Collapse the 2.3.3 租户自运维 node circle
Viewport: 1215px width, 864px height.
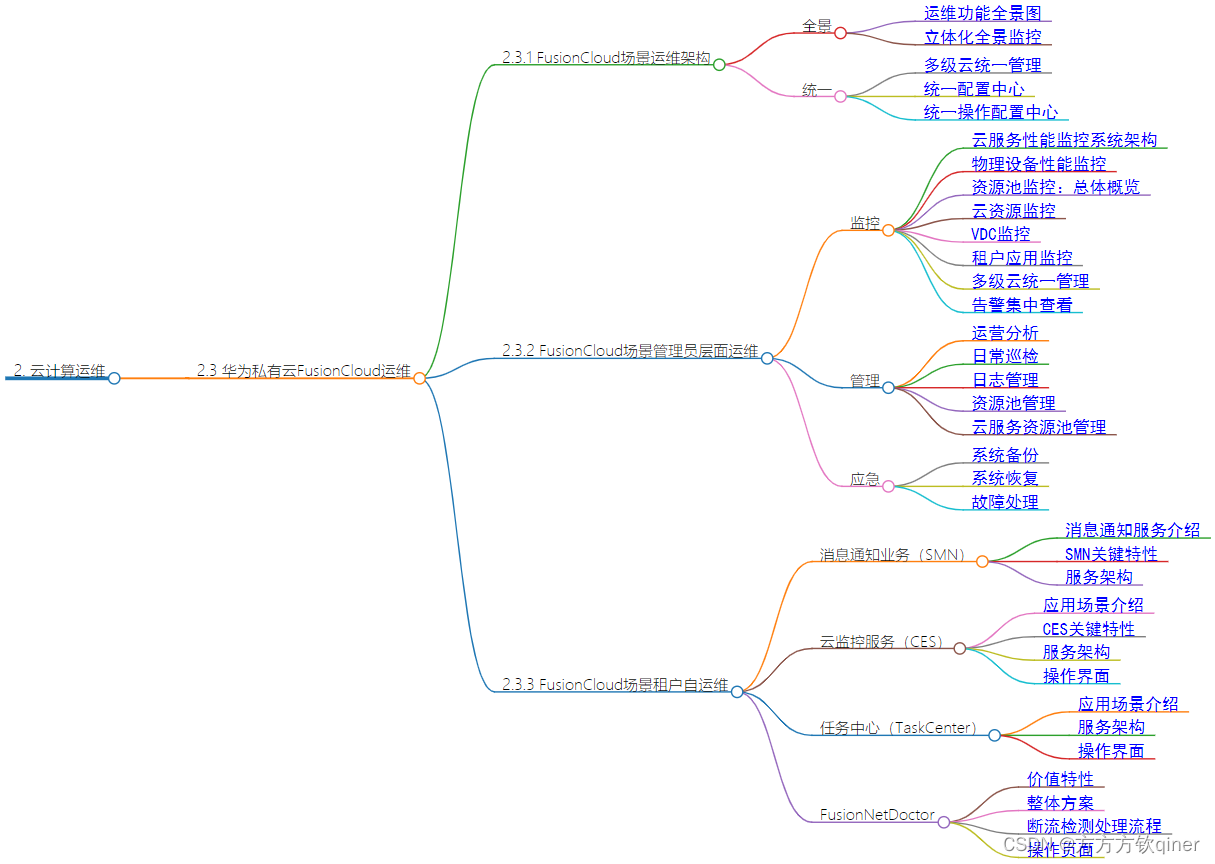coord(737,692)
